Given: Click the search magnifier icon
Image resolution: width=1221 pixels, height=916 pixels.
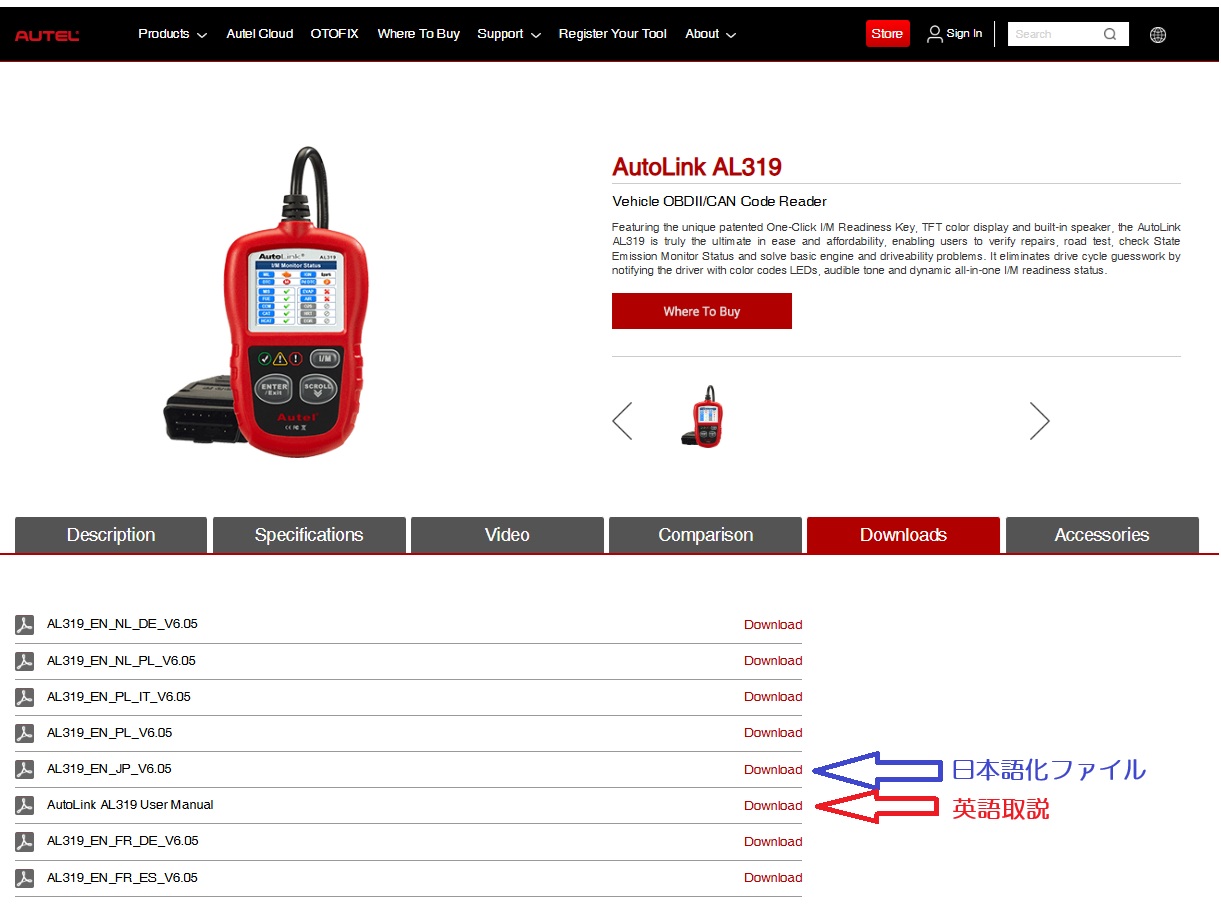Looking at the screenshot, I should (x=1110, y=34).
